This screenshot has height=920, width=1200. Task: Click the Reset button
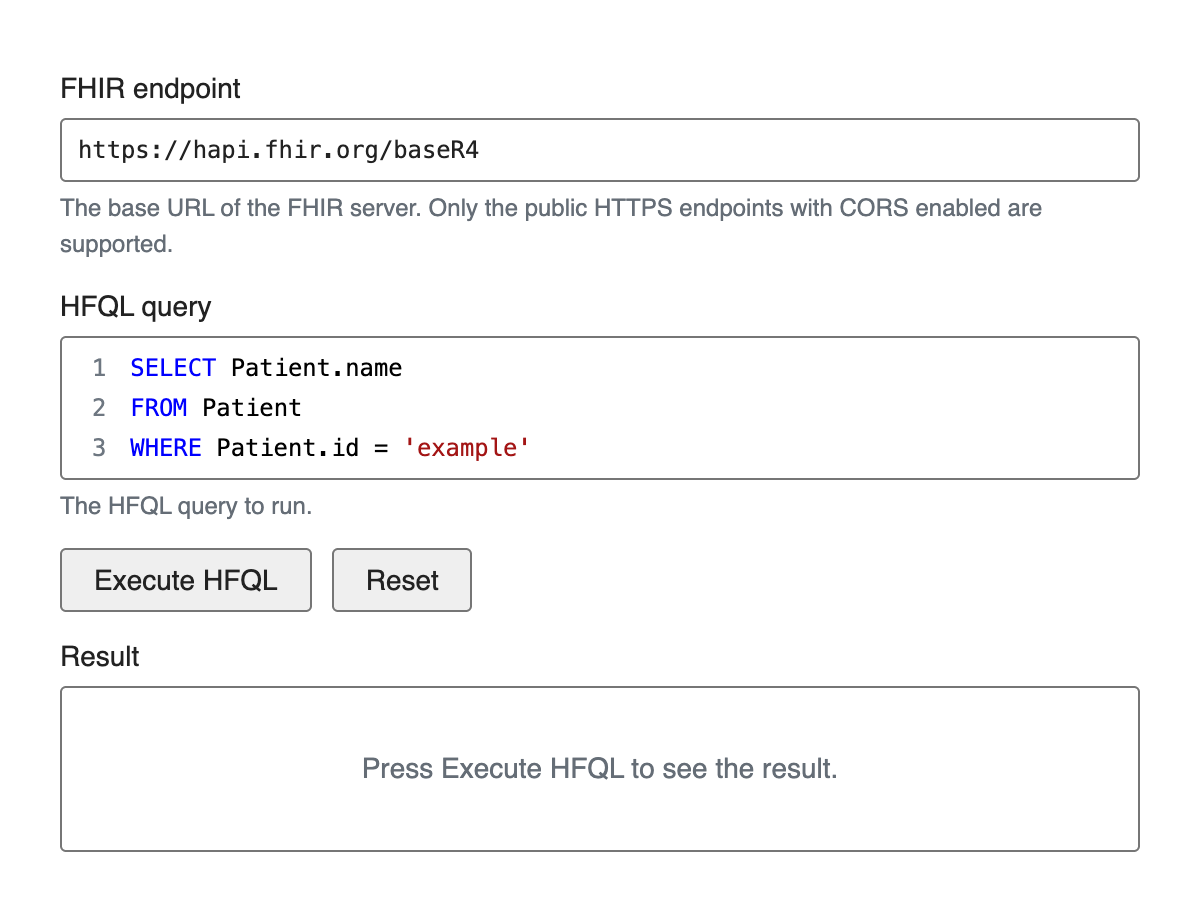point(402,580)
